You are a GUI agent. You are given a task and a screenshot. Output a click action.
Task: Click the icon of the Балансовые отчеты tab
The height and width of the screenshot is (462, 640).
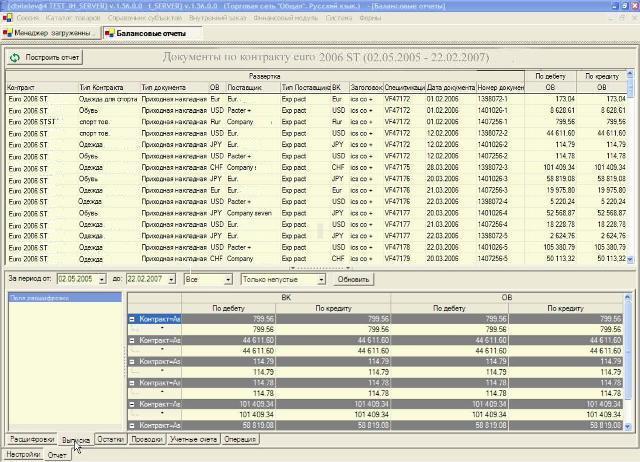tap(109, 33)
